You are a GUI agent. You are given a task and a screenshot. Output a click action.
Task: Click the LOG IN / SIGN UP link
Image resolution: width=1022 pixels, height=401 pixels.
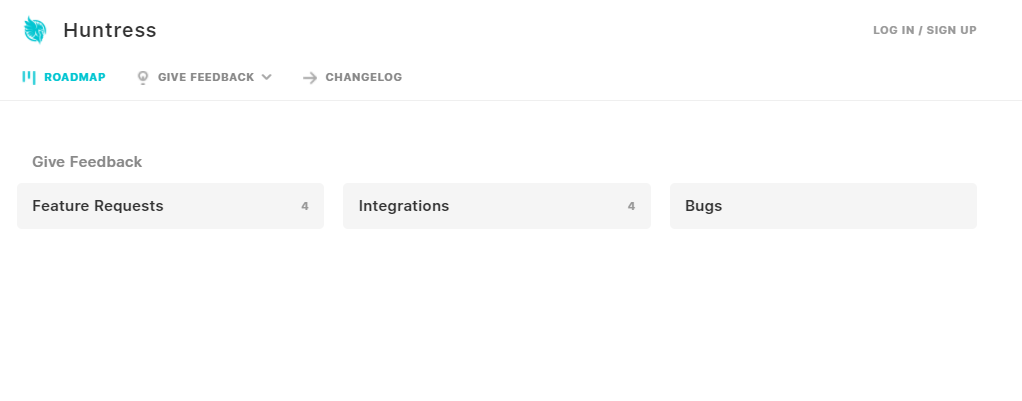pos(925,30)
